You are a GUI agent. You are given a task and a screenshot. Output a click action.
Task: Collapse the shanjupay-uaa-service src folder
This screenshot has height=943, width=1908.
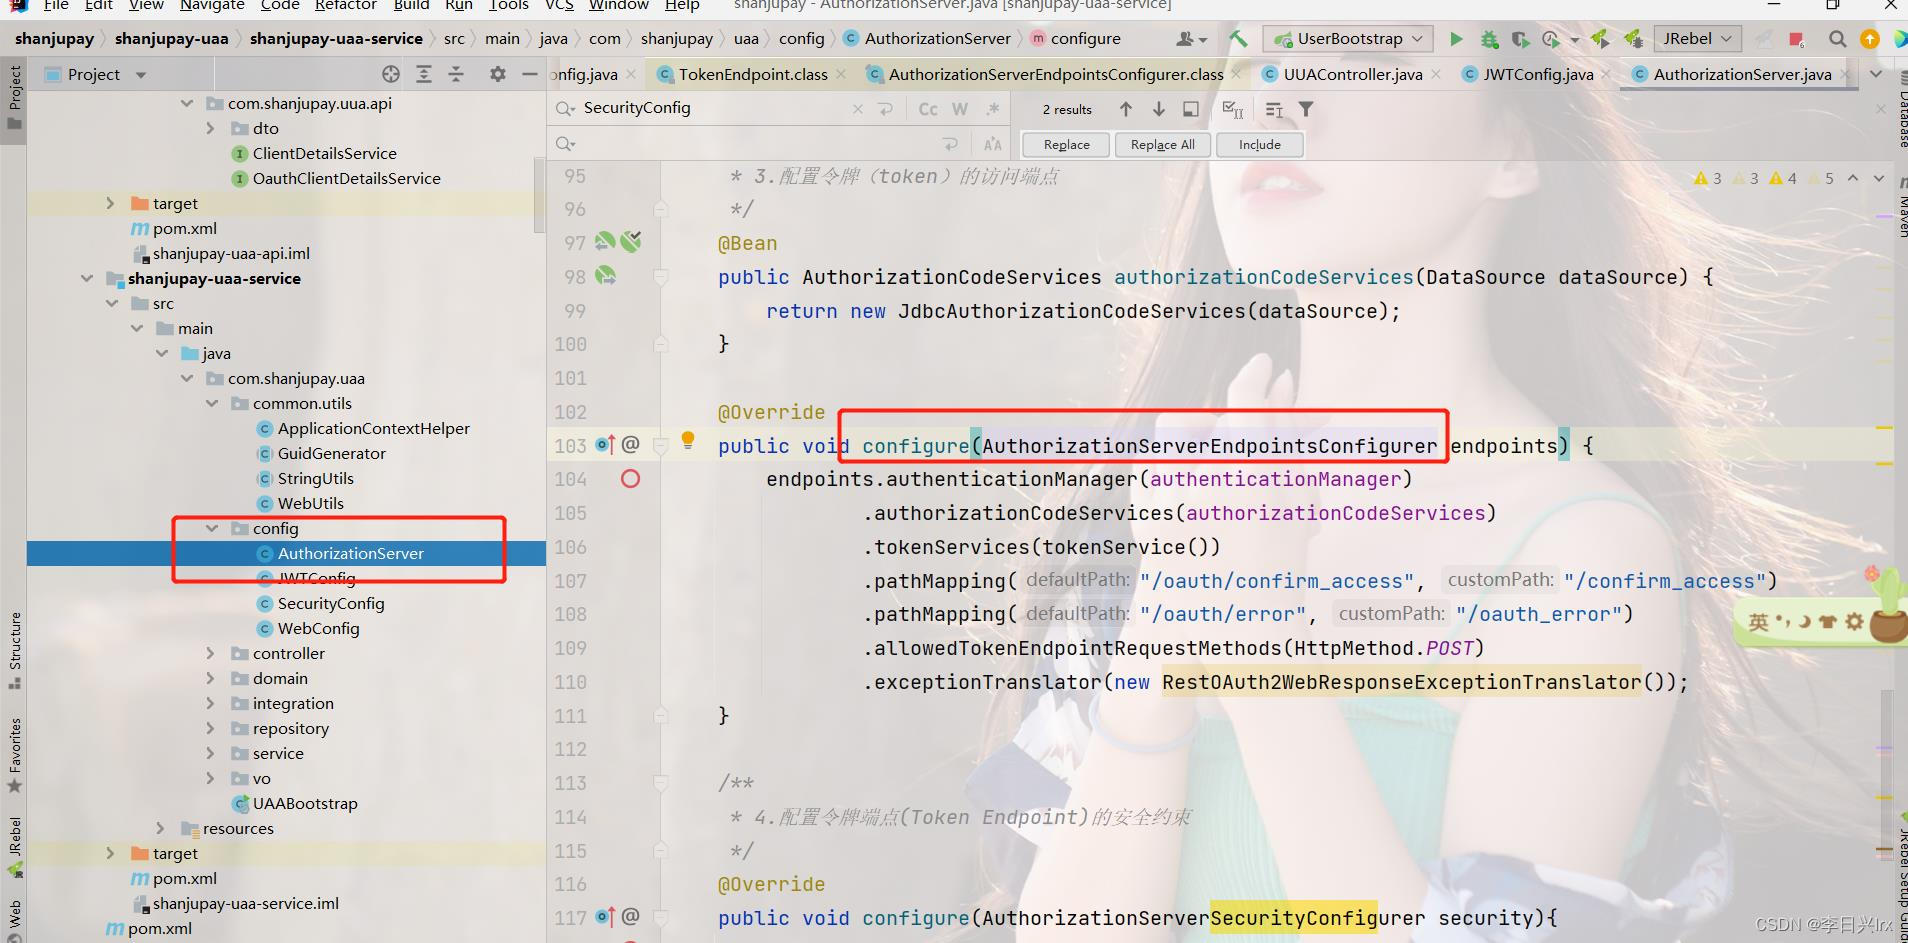[x=112, y=303]
